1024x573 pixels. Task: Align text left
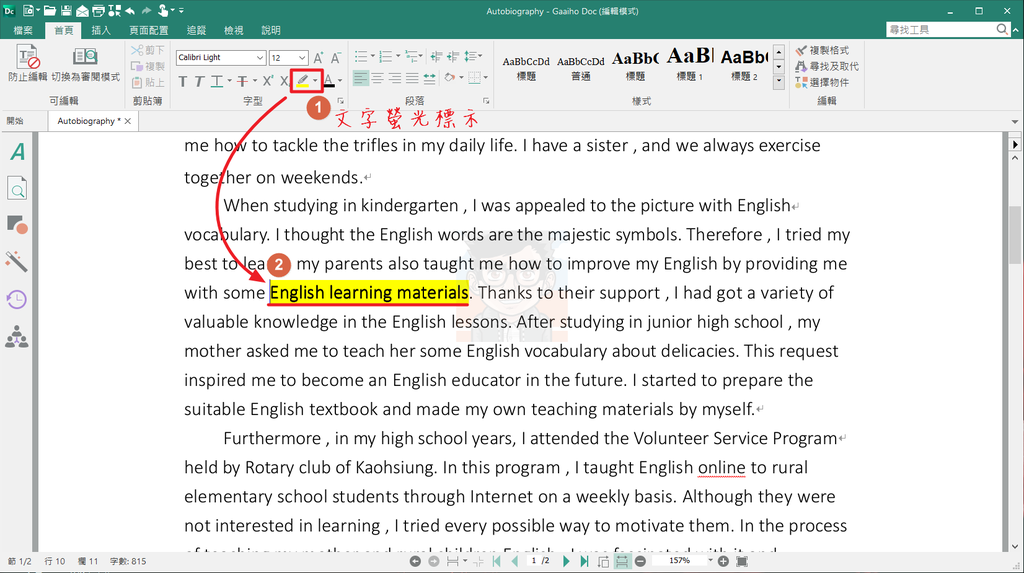click(360, 78)
